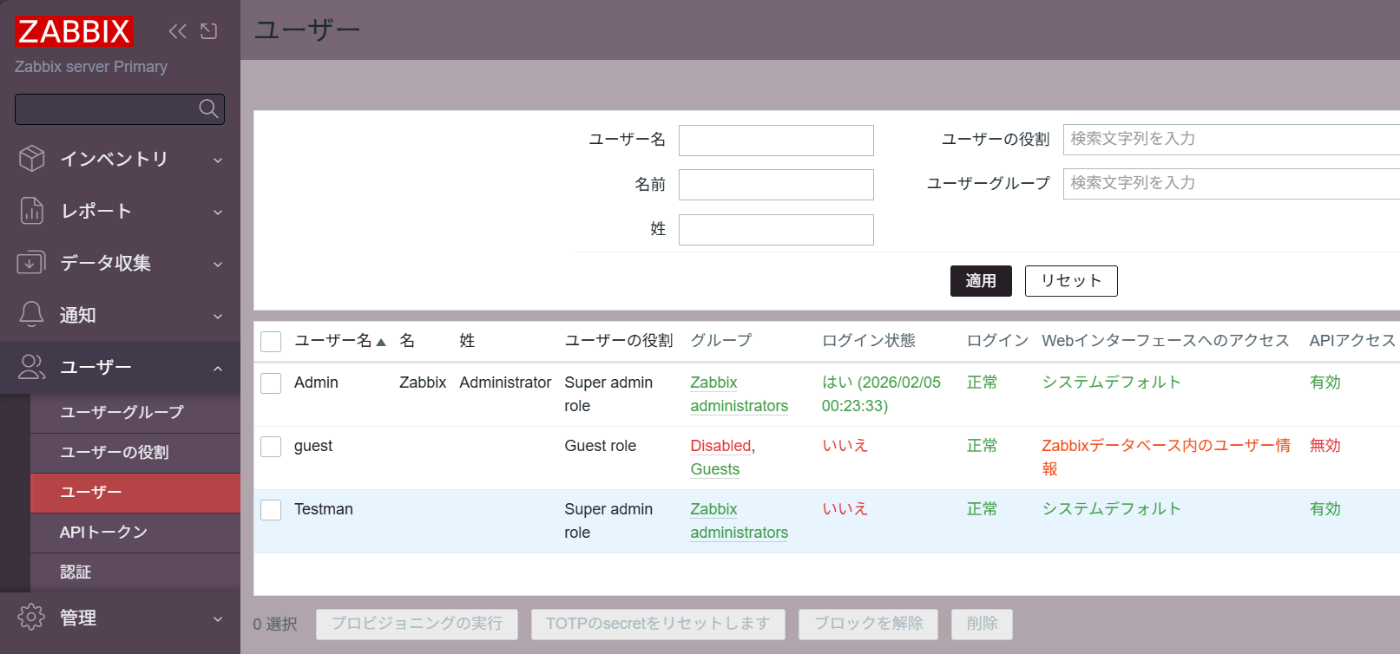Click the sort arrow beside ユーザー名 header
This screenshot has height=654, width=1400.
381,342
